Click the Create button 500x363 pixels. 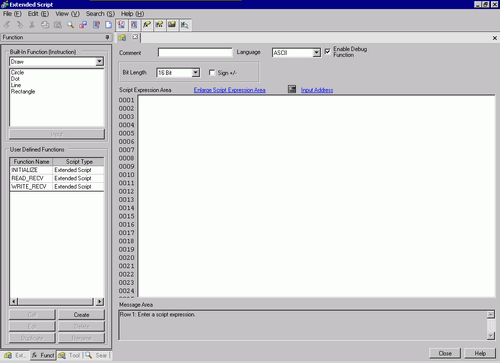(81, 315)
